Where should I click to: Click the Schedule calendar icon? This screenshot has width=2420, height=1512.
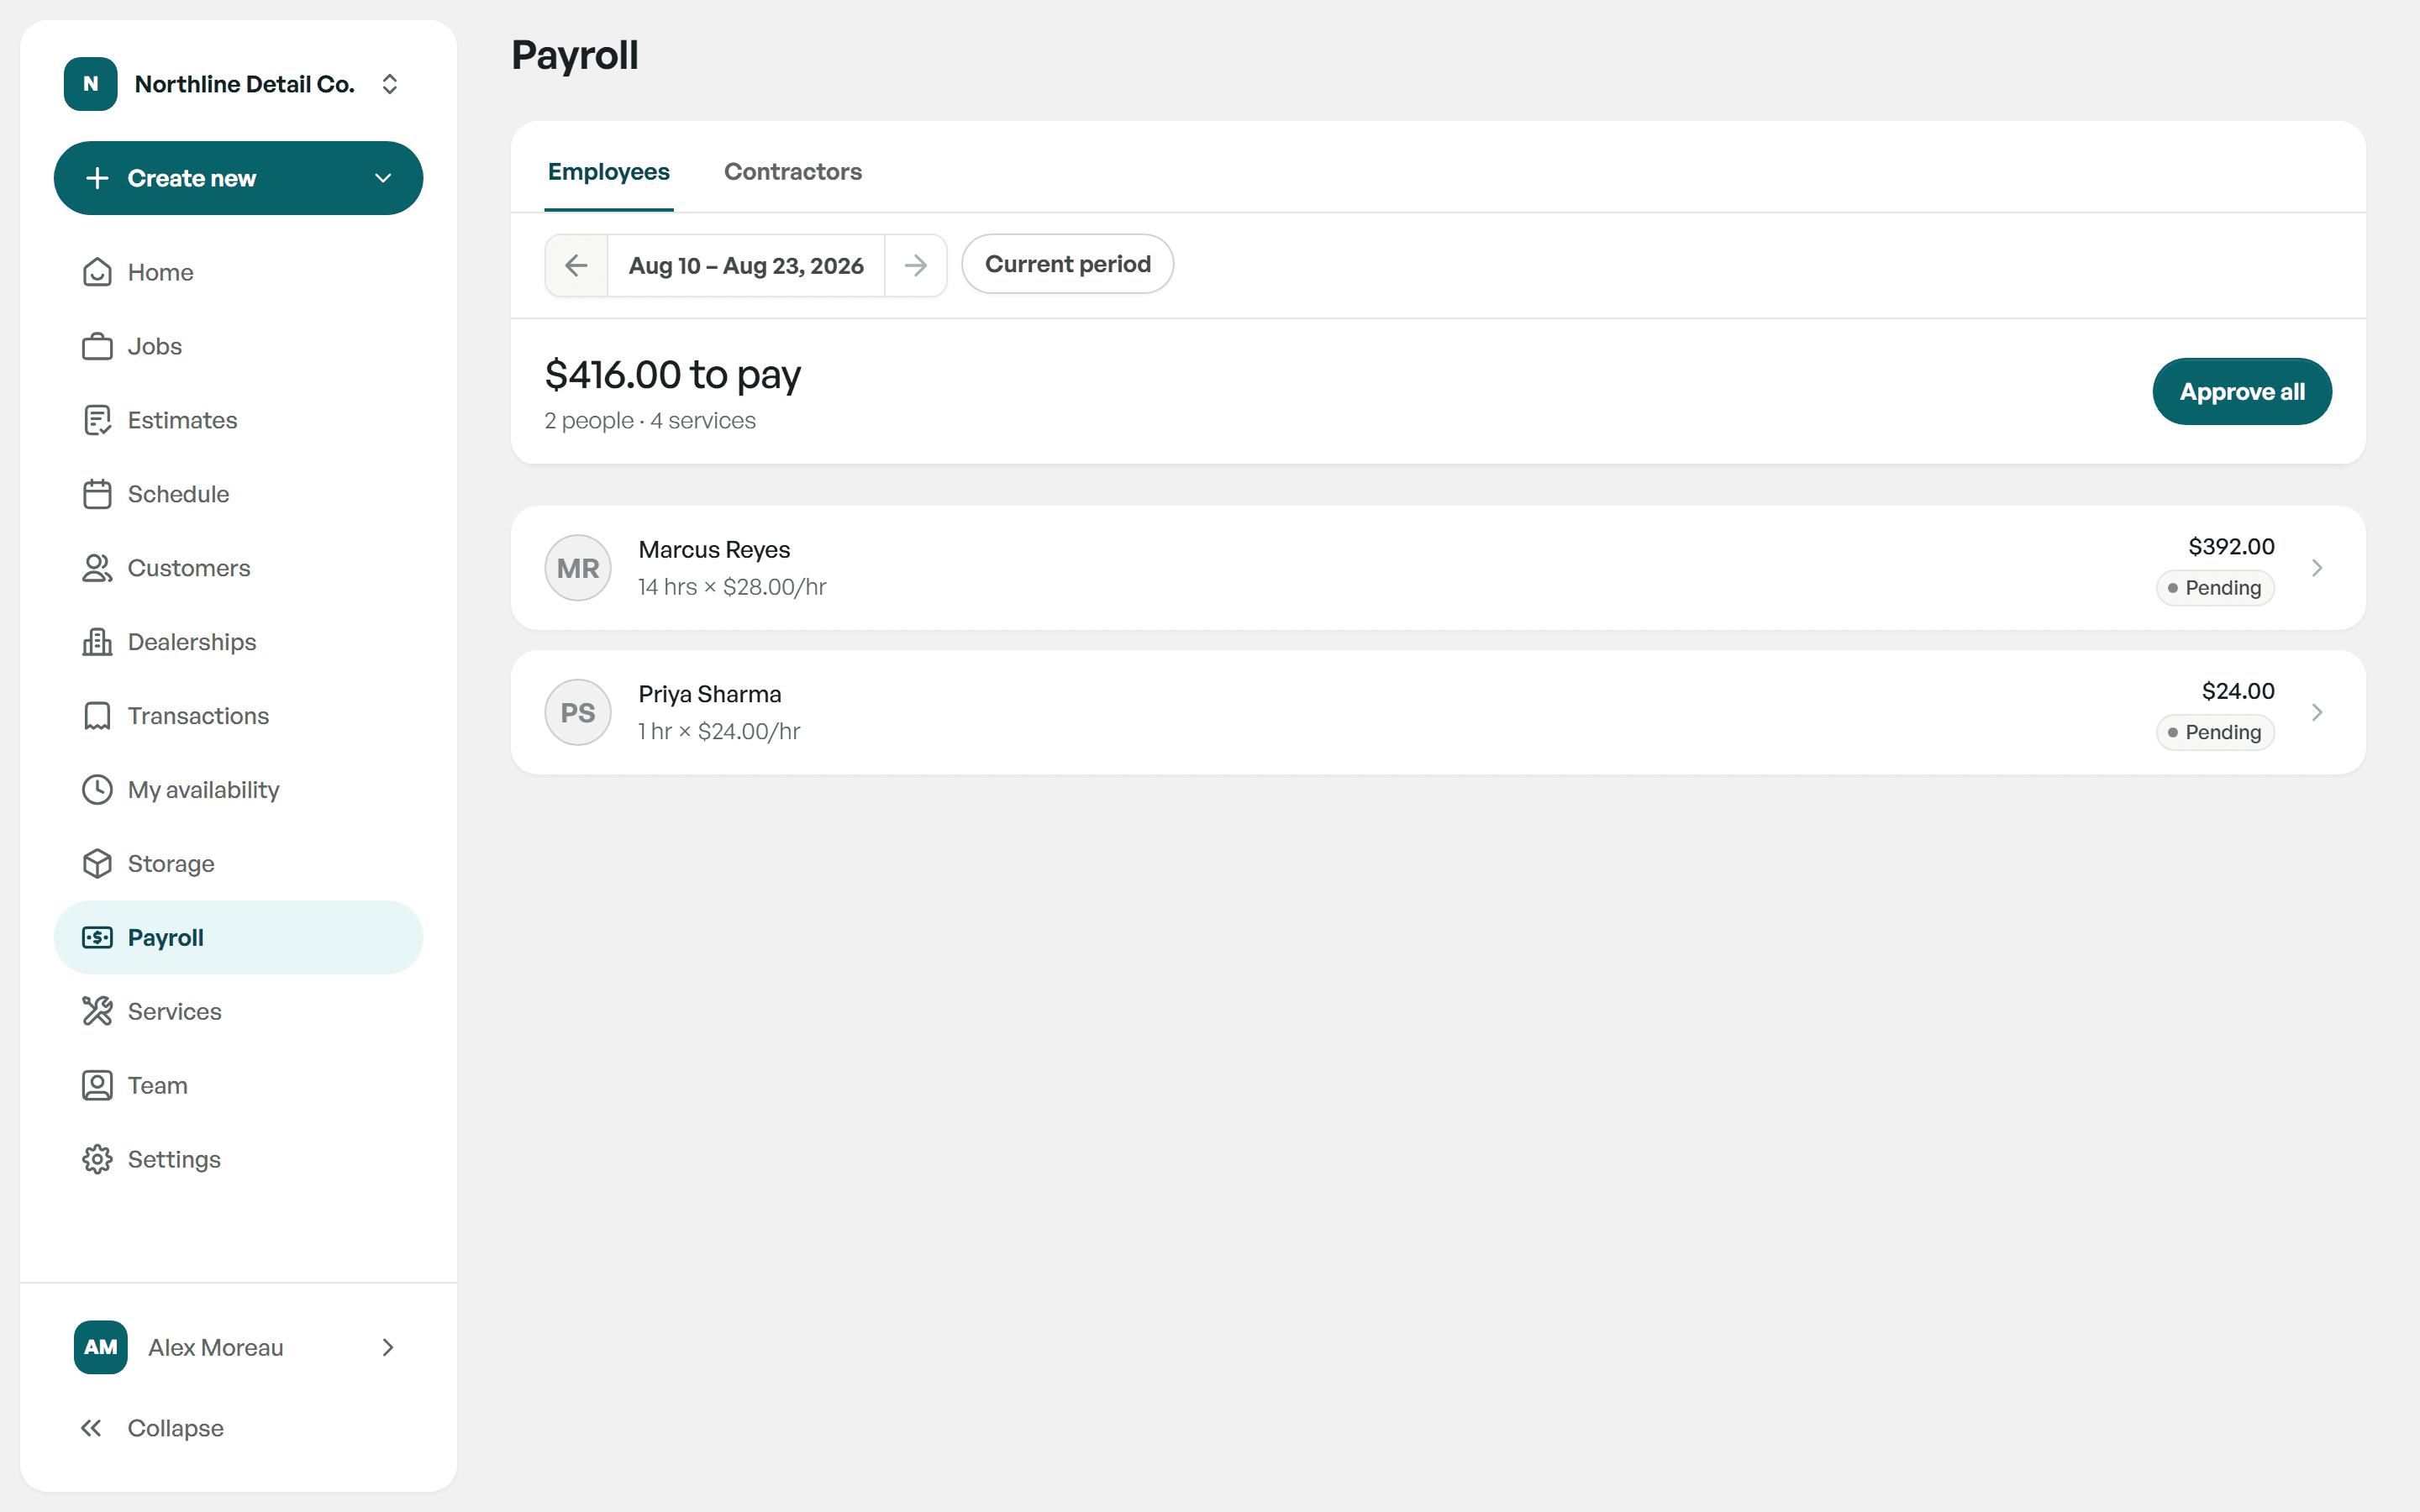(97, 494)
